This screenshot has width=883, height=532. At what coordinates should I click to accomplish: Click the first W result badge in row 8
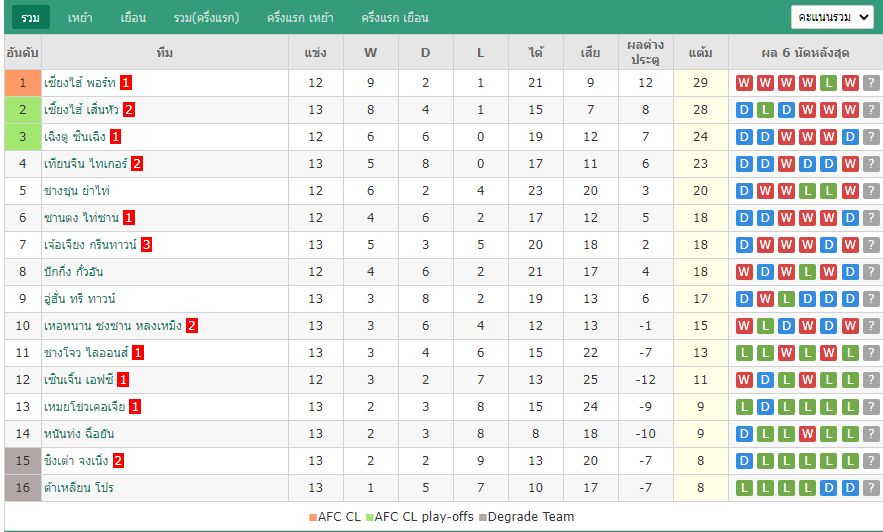point(744,272)
